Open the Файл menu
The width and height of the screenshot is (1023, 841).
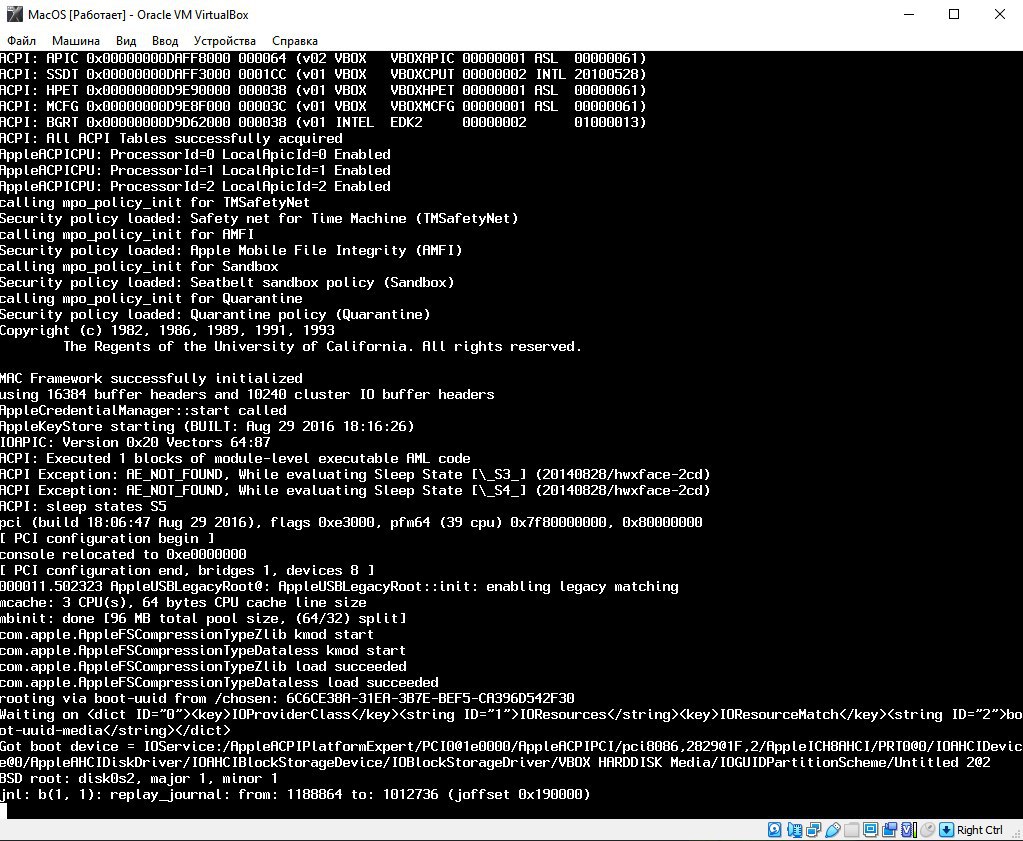tap(21, 40)
